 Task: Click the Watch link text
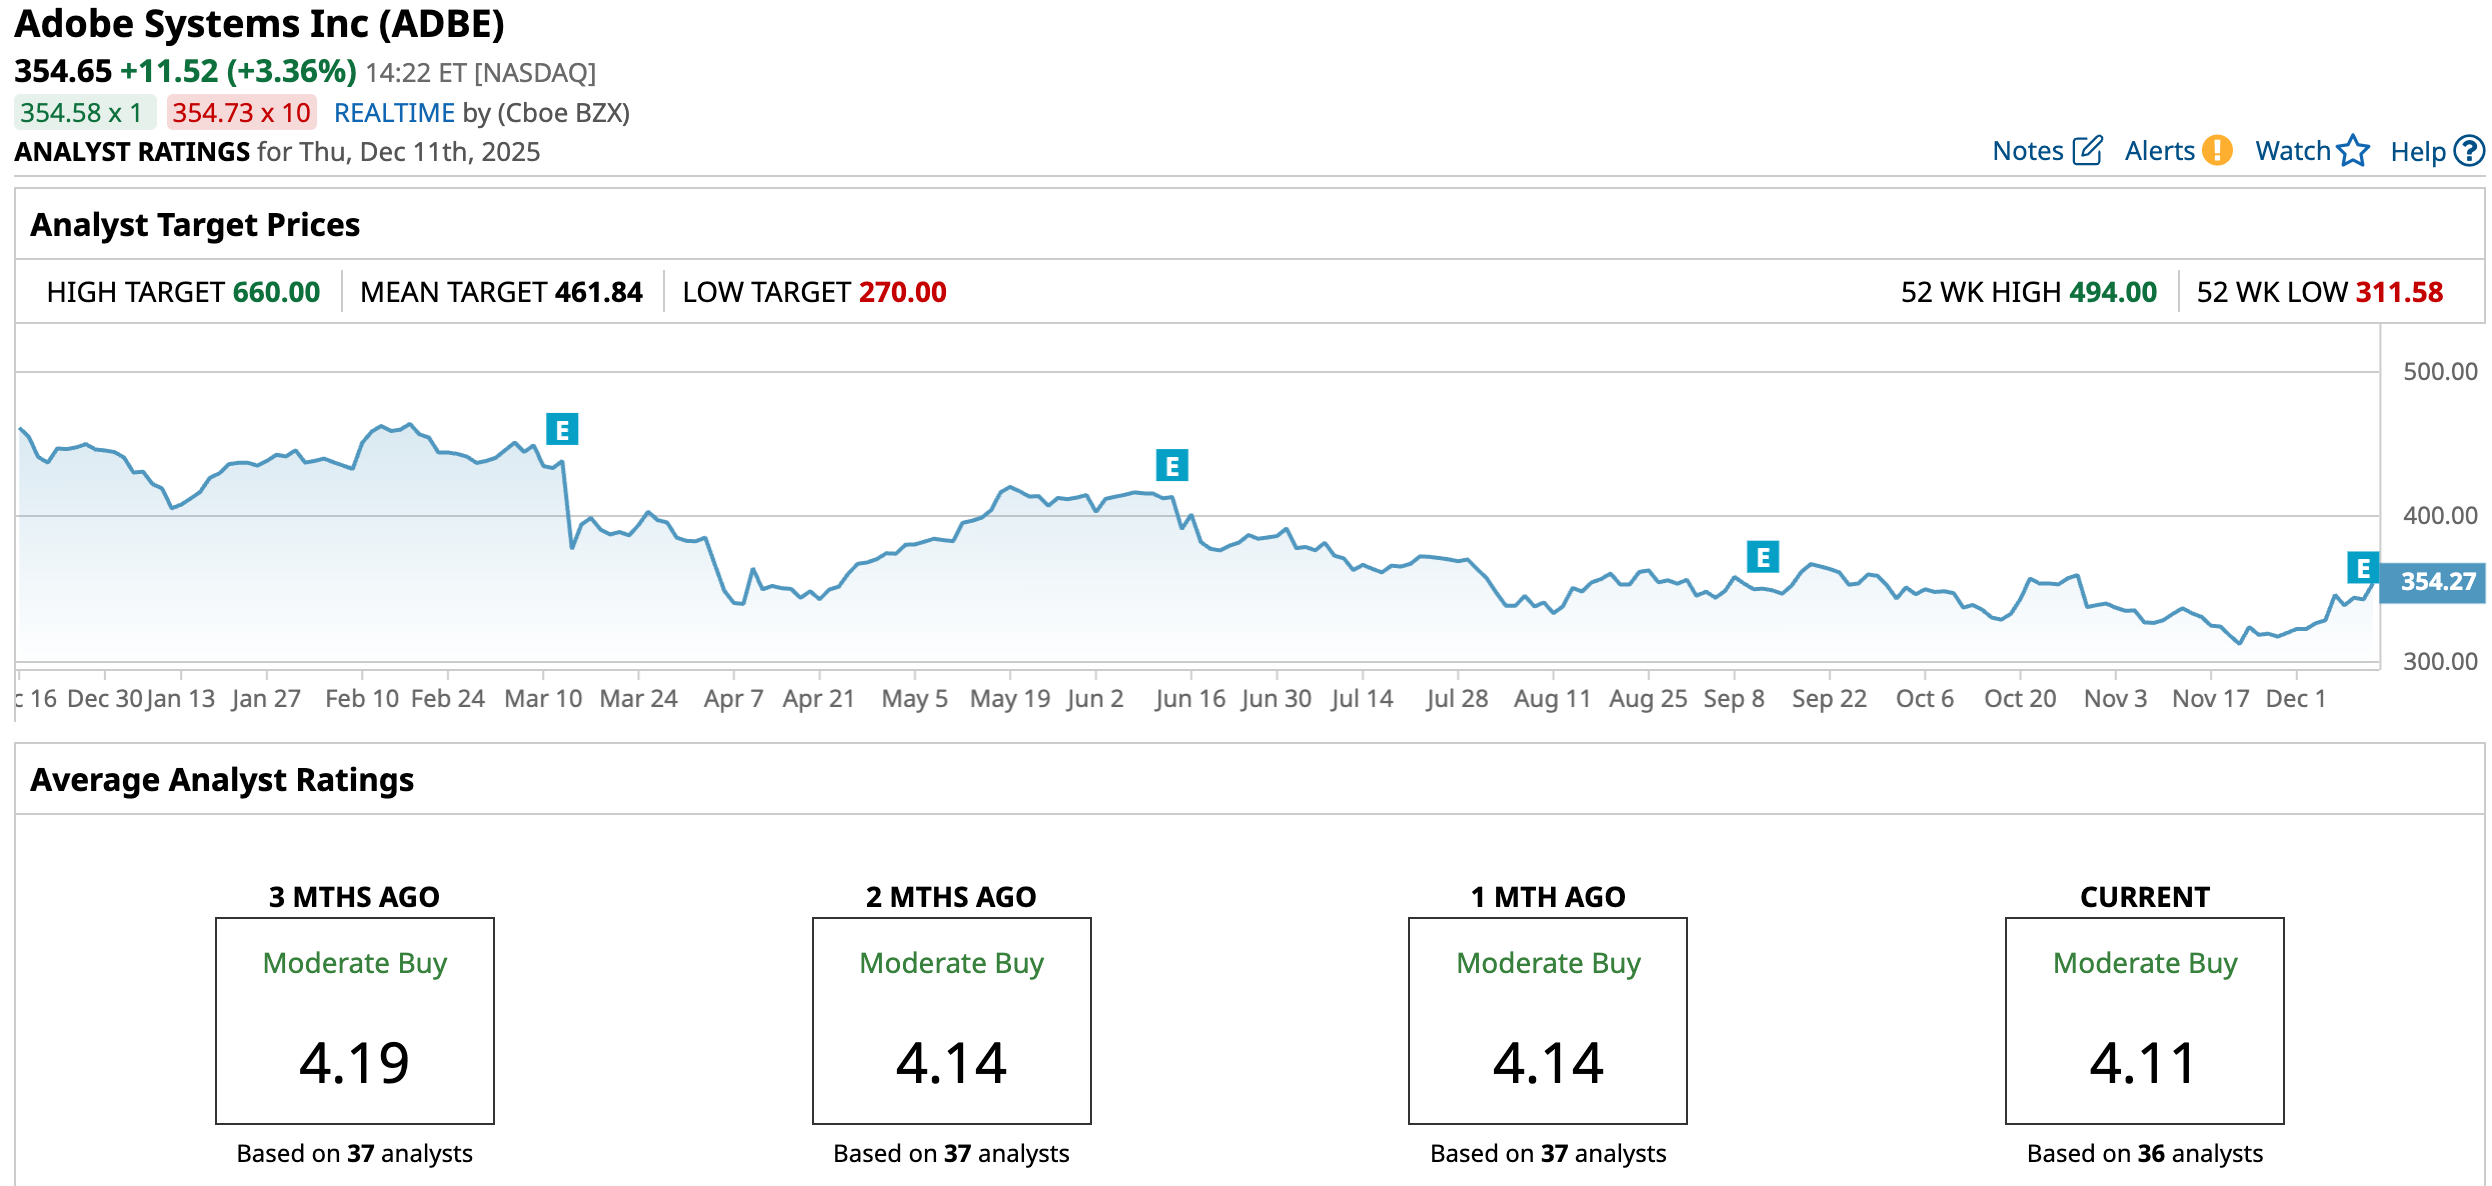tap(2292, 151)
